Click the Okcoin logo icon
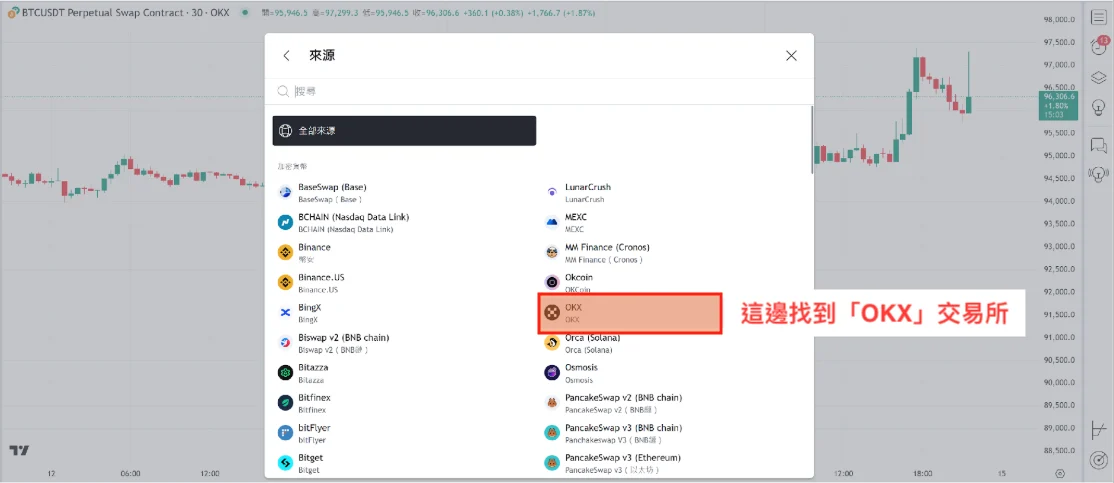The height and width of the screenshot is (483, 1114). point(552,283)
